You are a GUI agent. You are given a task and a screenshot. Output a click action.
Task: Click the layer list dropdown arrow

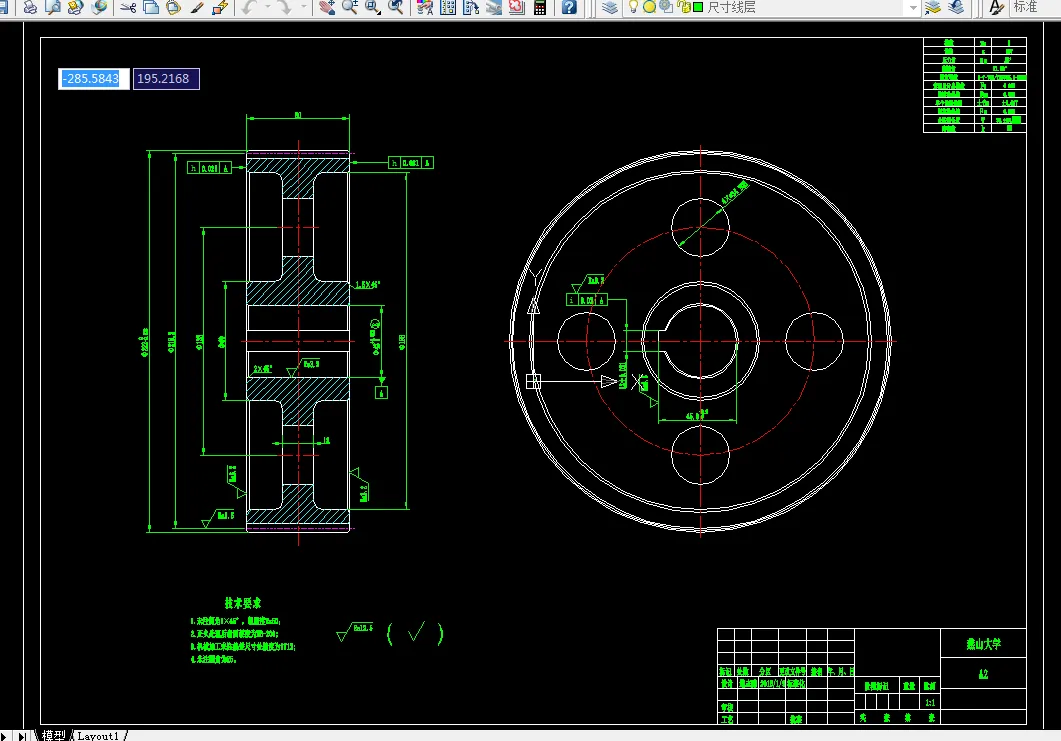[x=913, y=7]
